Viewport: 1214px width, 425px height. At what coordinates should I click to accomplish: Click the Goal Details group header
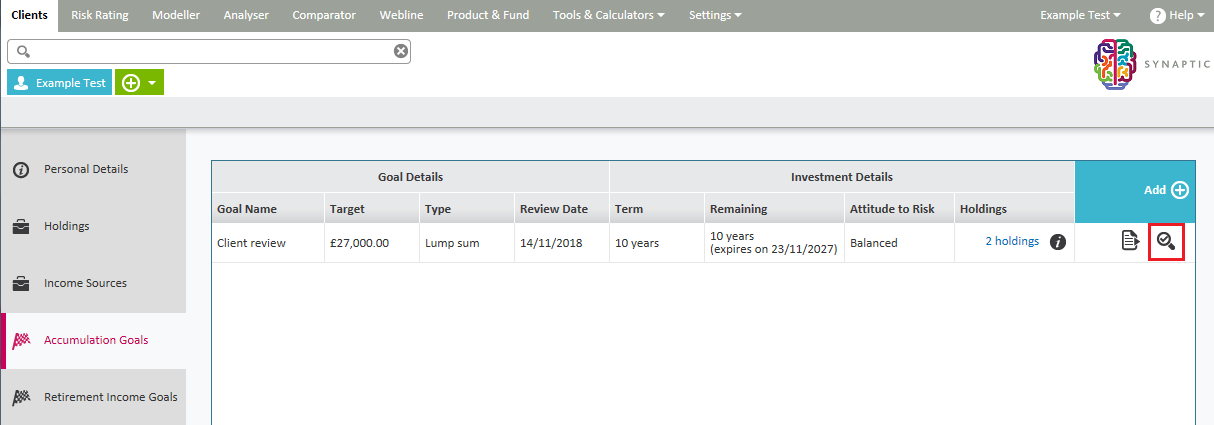click(410, 177)
